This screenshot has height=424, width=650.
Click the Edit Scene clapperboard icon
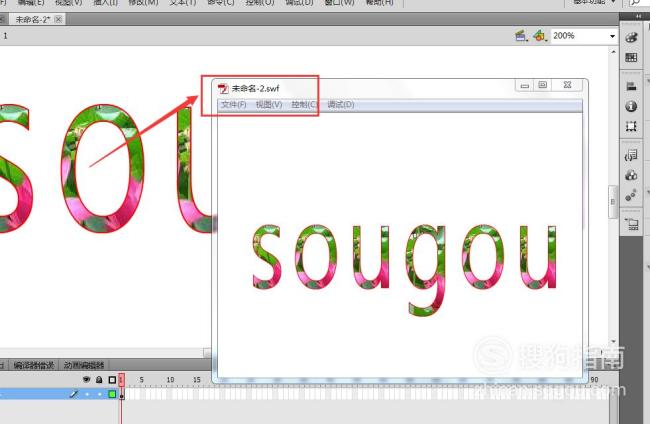521,36
